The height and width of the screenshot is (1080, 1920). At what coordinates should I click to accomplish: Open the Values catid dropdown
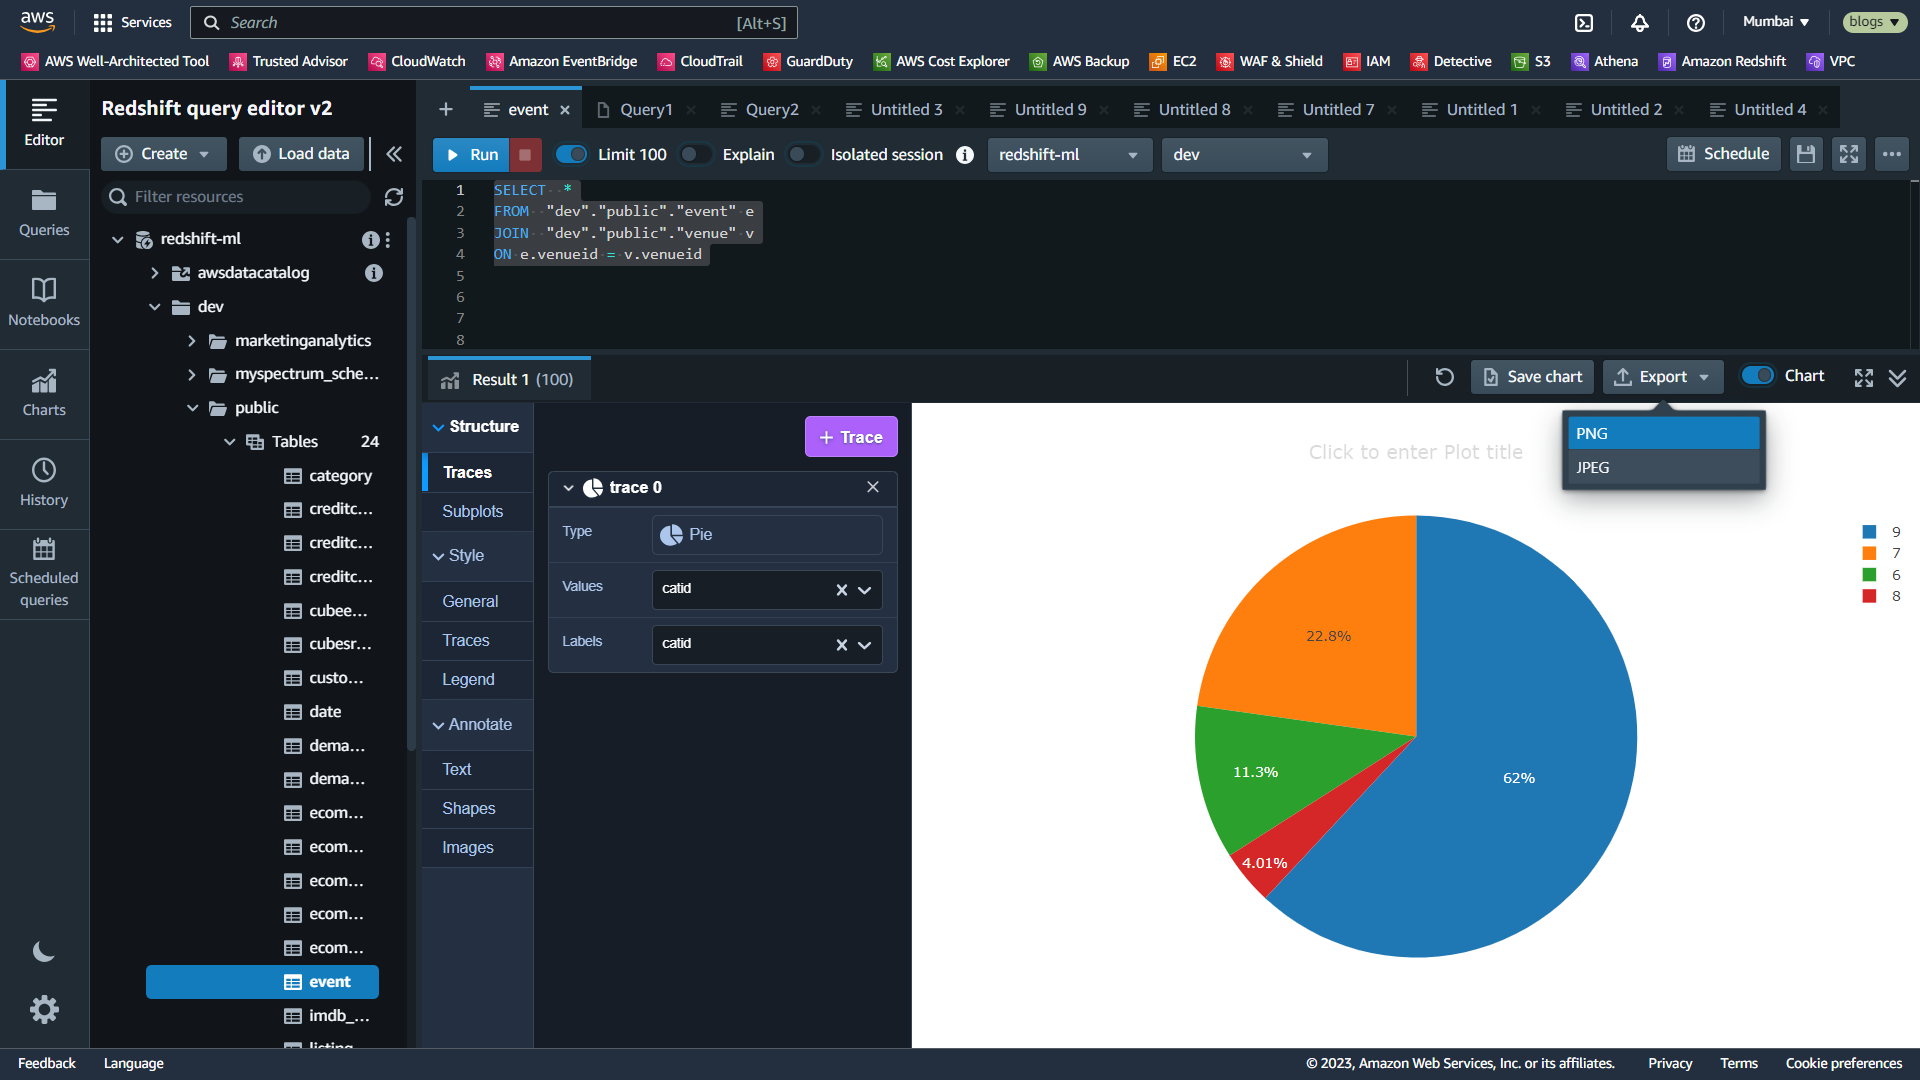865,590
